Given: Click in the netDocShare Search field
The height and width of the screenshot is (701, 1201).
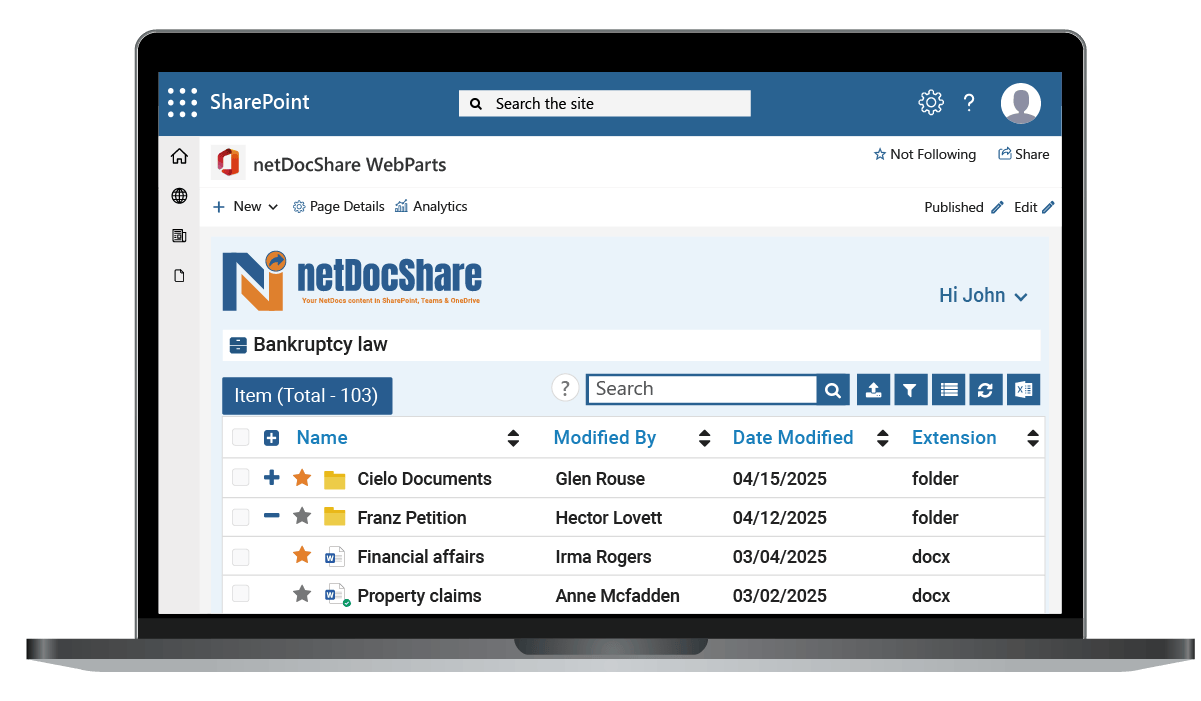Looking at the screenshot, I should point(702,389).
